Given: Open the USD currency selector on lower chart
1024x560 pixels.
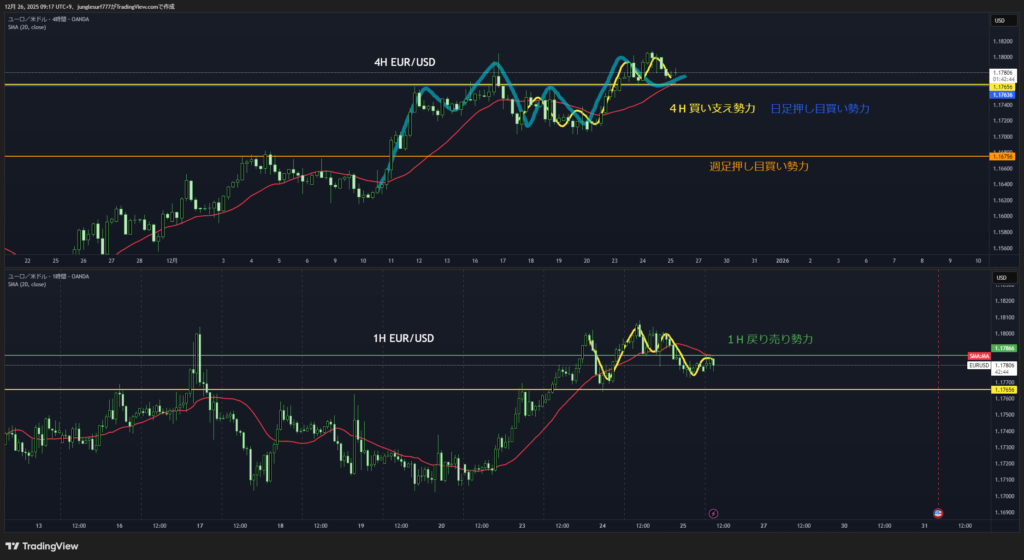Looking at the screenshot, I should 999,277.
